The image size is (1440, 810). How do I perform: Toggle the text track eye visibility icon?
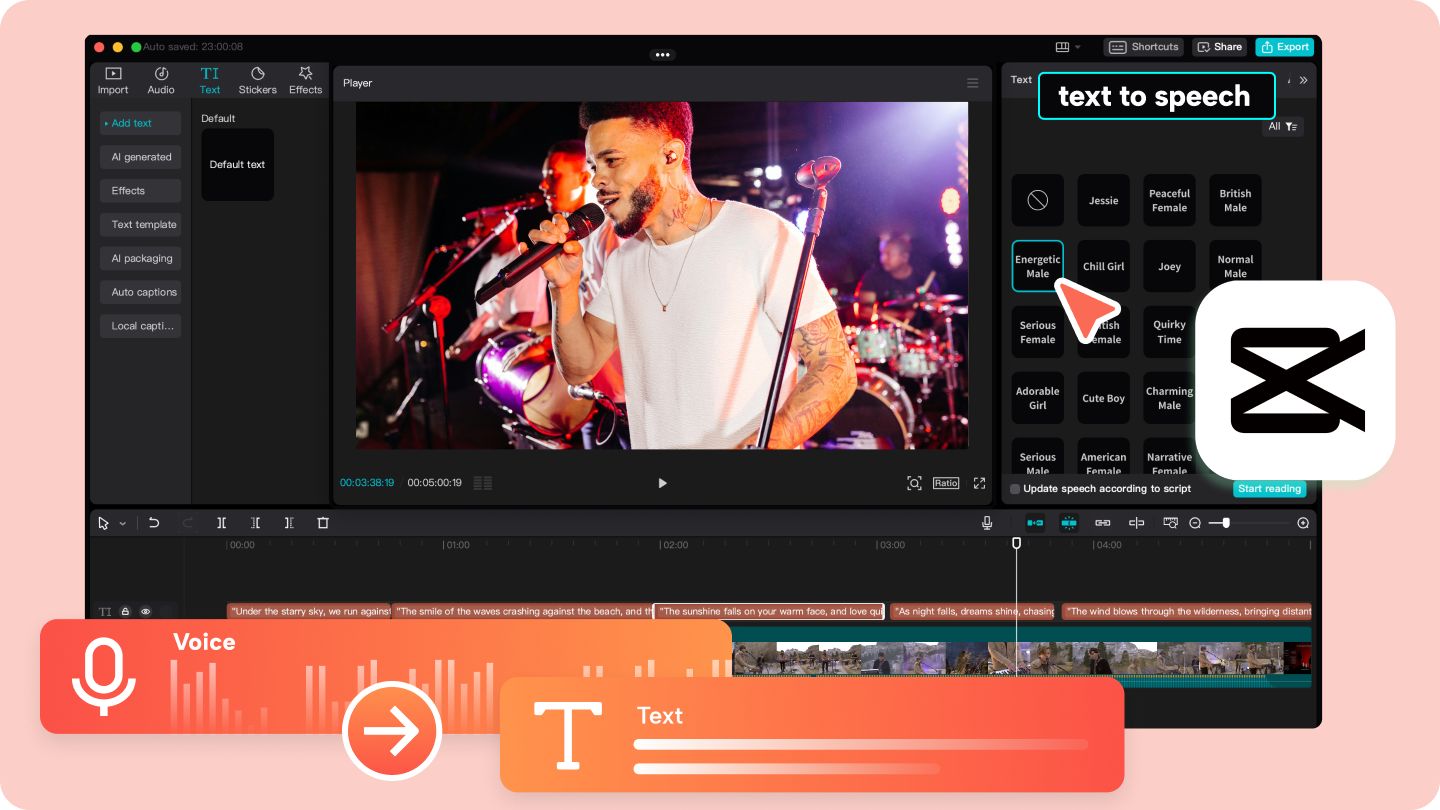(x=145, y=611)
